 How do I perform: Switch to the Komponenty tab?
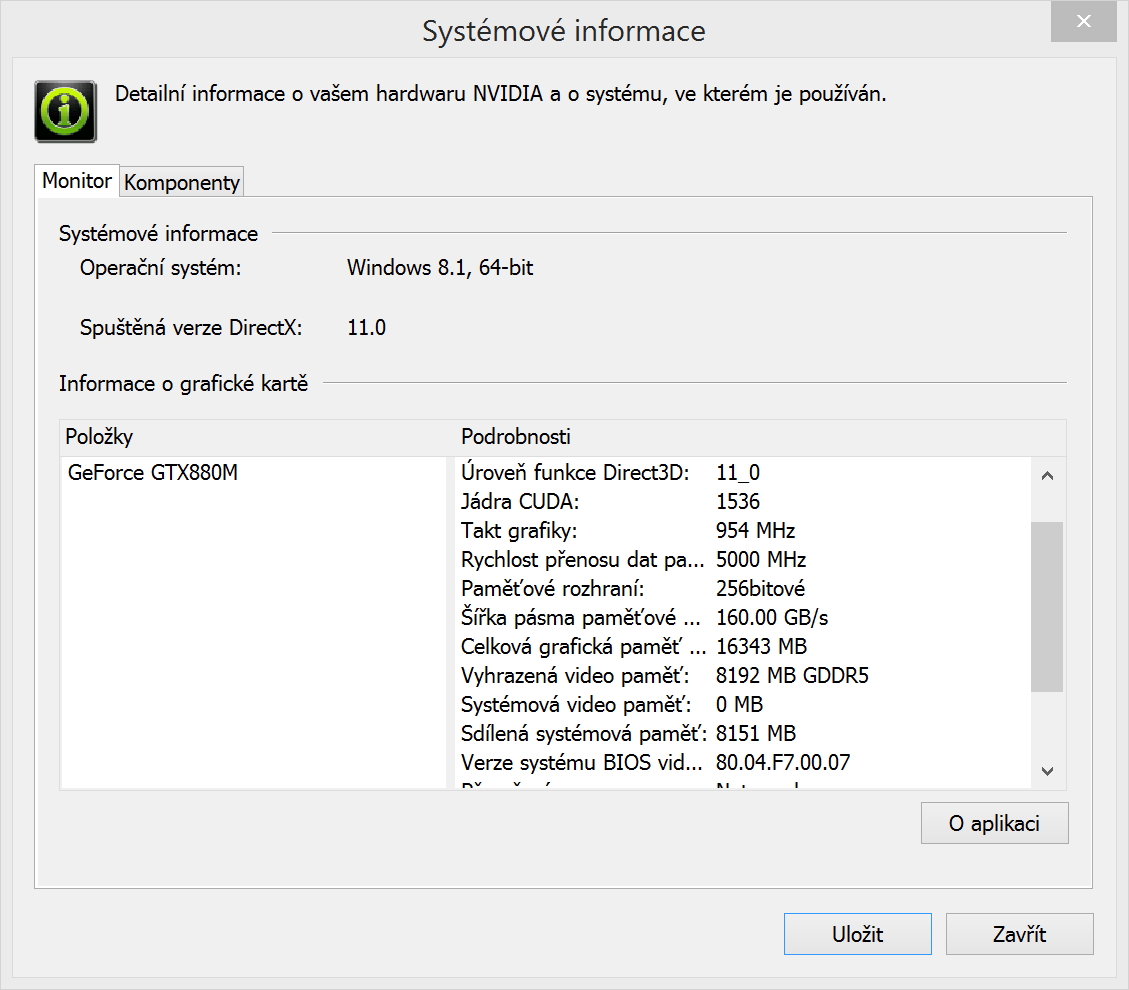pyautogui.click(x=182, y=183)
